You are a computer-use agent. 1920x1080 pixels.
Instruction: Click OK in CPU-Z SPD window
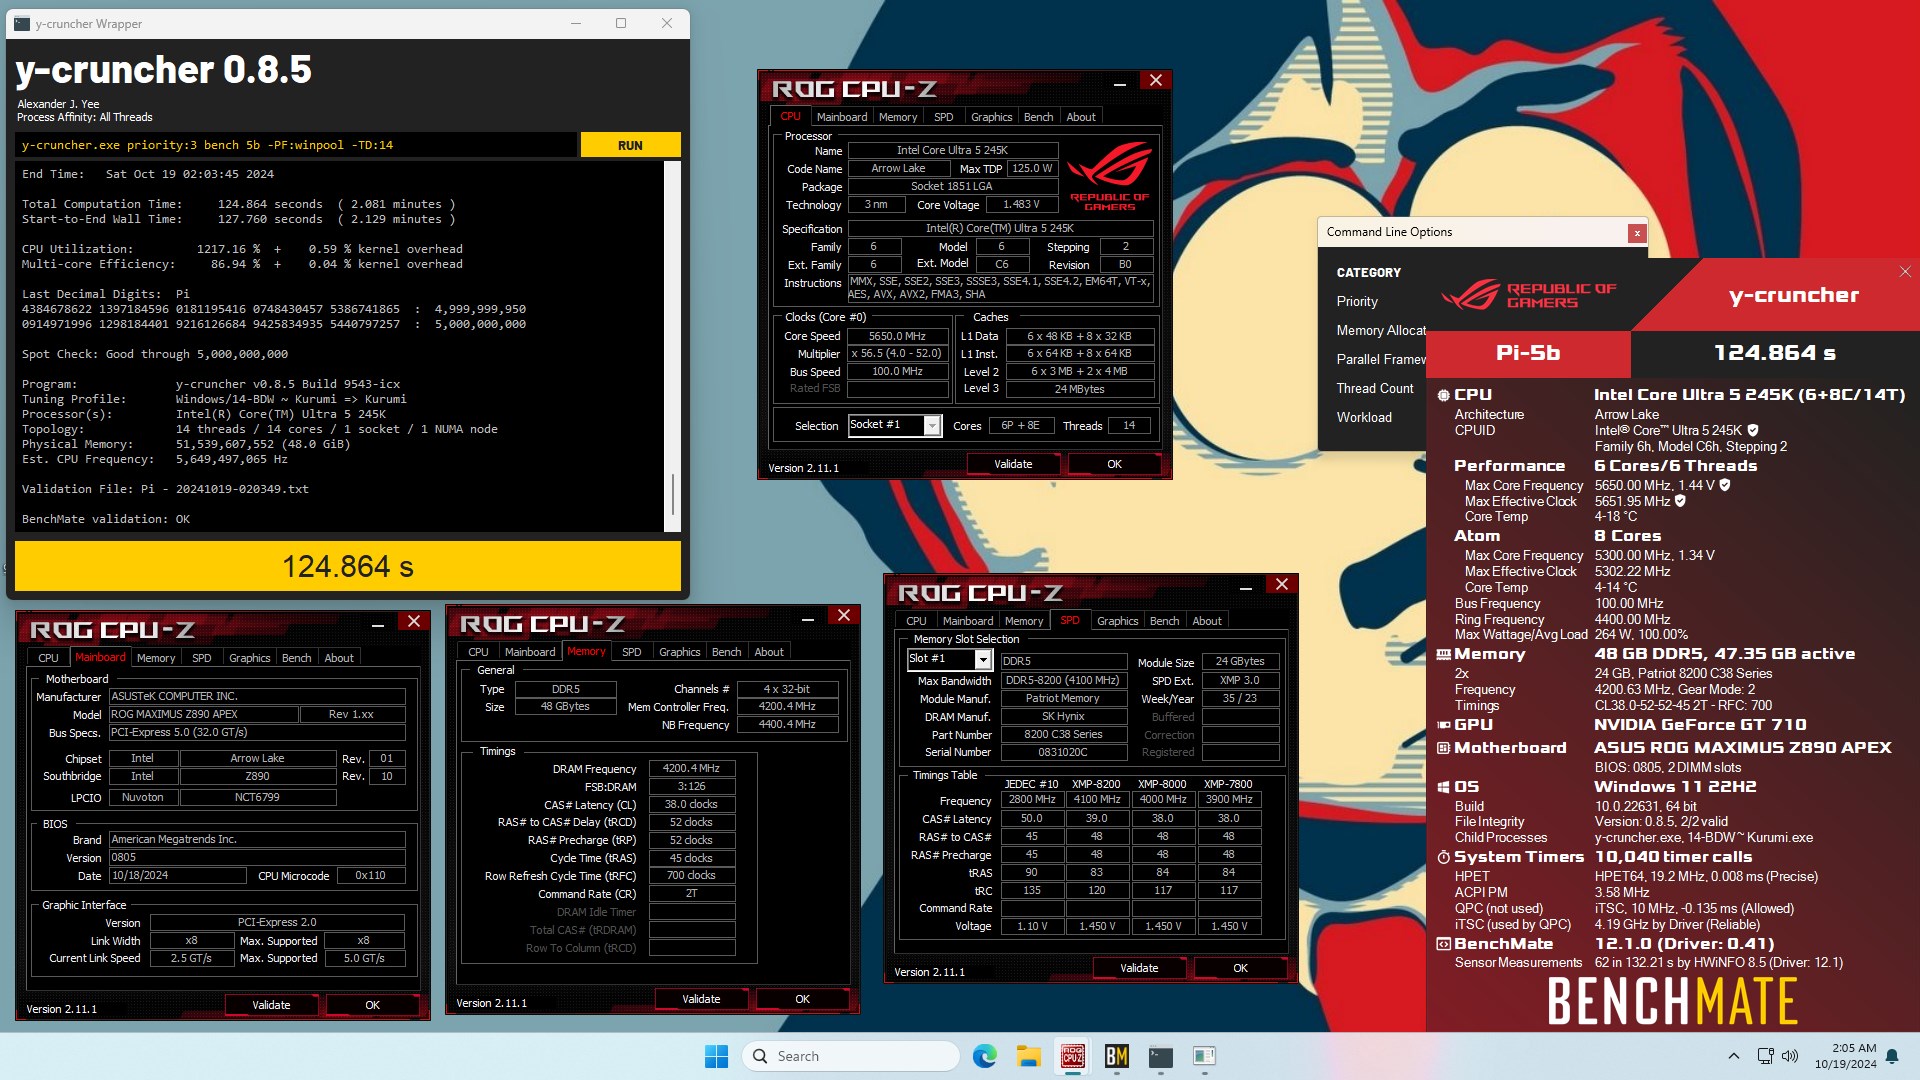coord(1240,968)
